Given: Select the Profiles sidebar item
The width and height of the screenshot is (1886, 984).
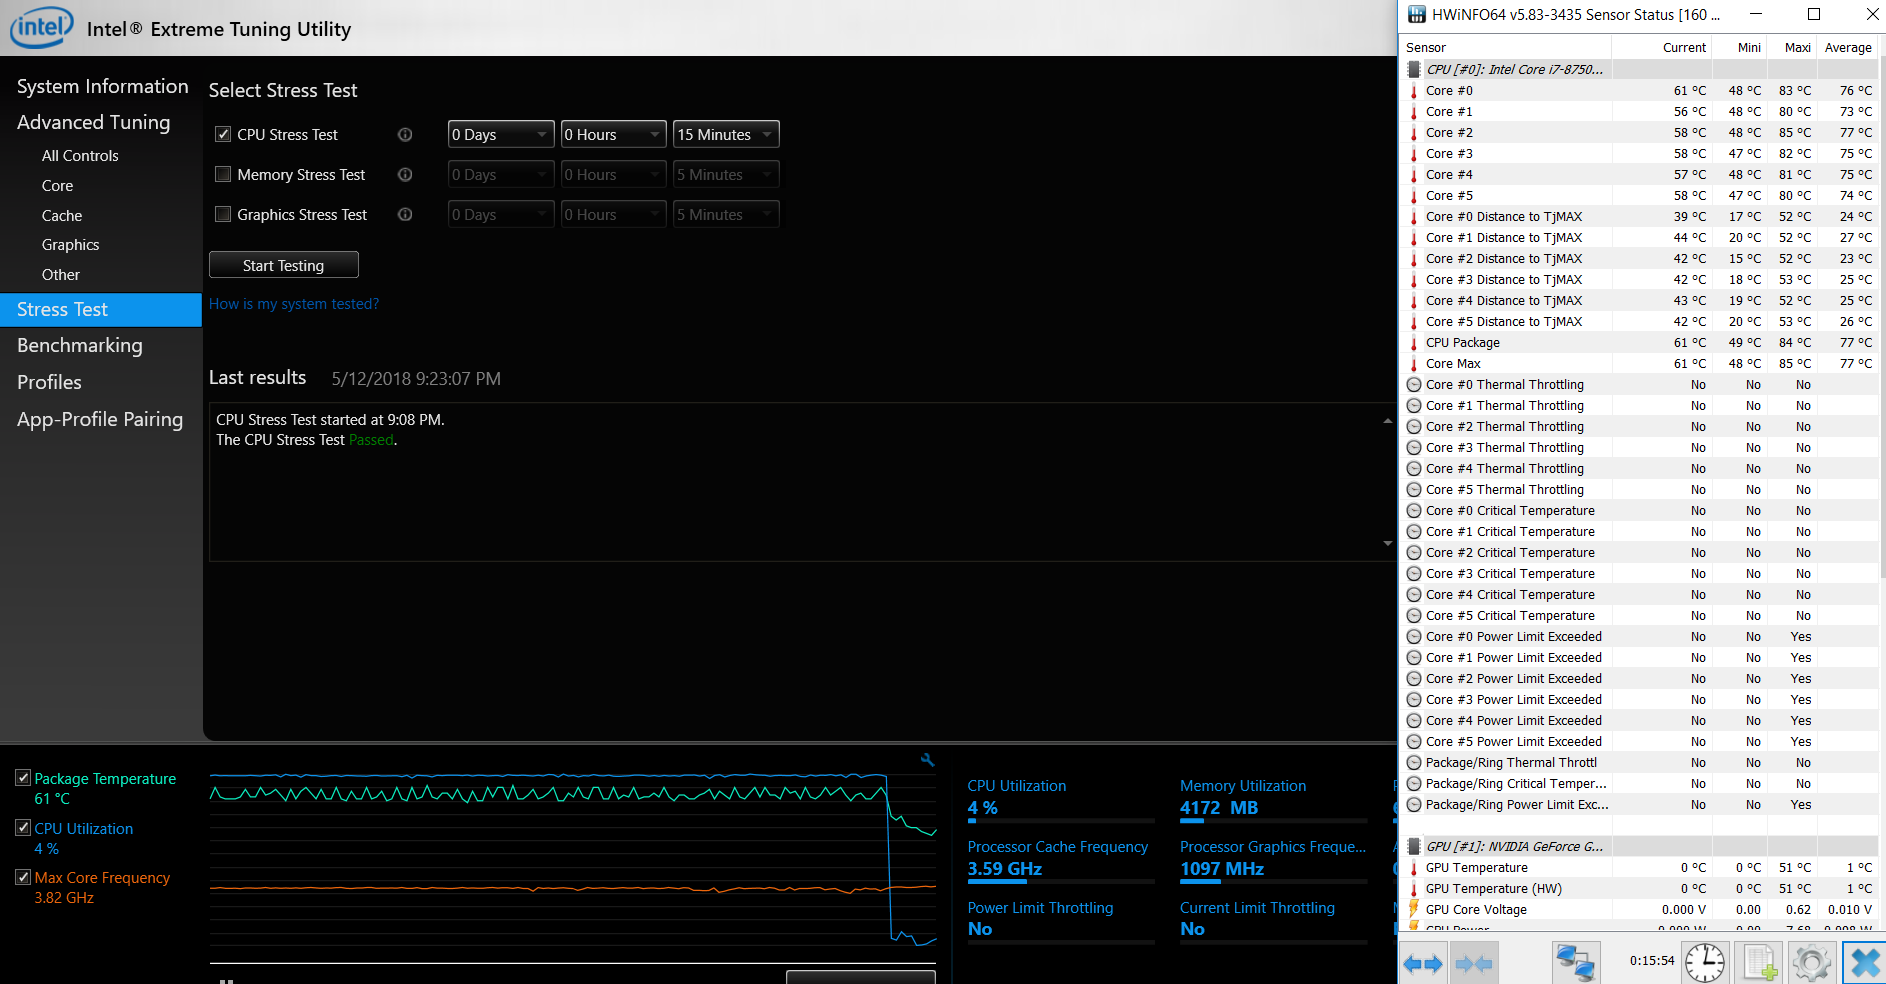Looking at the screenshot, I should click(x=49, y=382).
